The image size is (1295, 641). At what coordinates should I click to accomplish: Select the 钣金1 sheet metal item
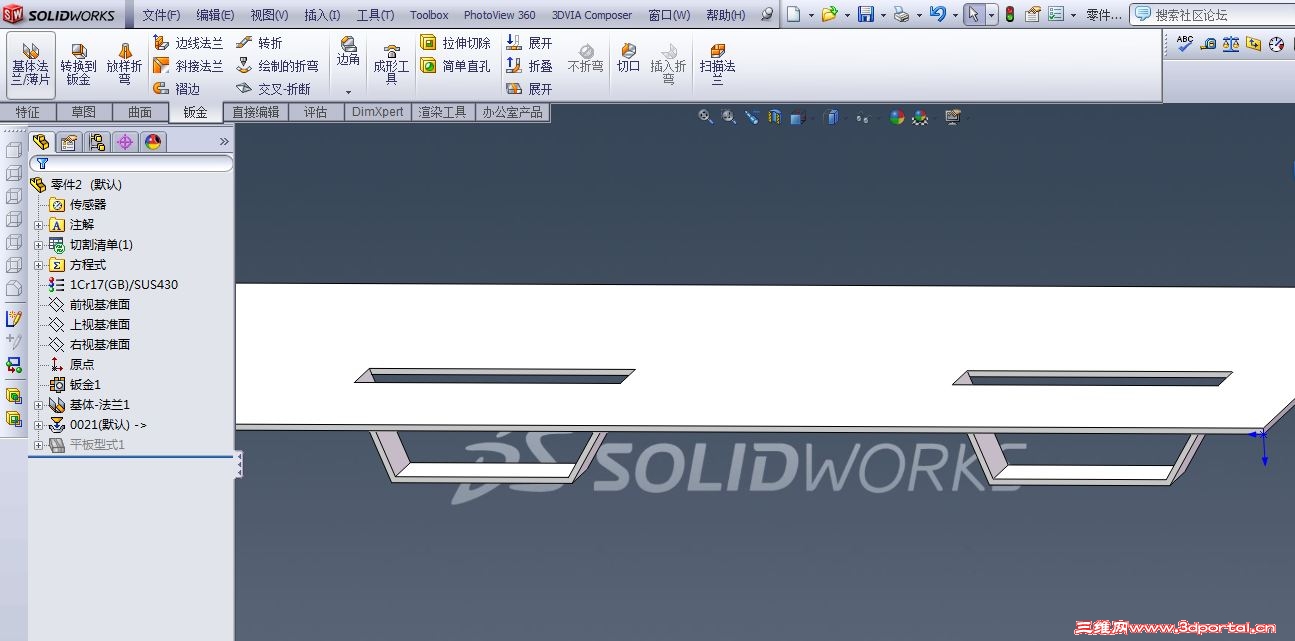(75, 385)
